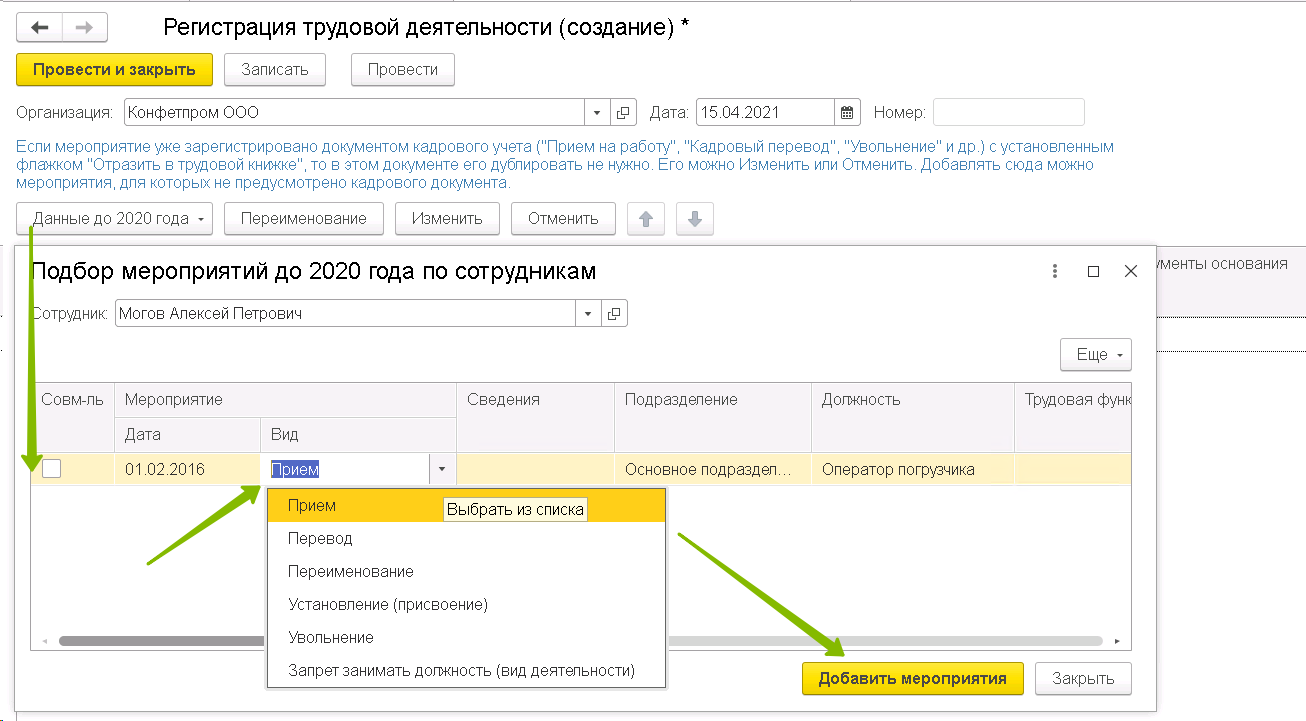Click the Номер input field
The height and width of the screenshot is (721, 1306).
click(1008, 112)
